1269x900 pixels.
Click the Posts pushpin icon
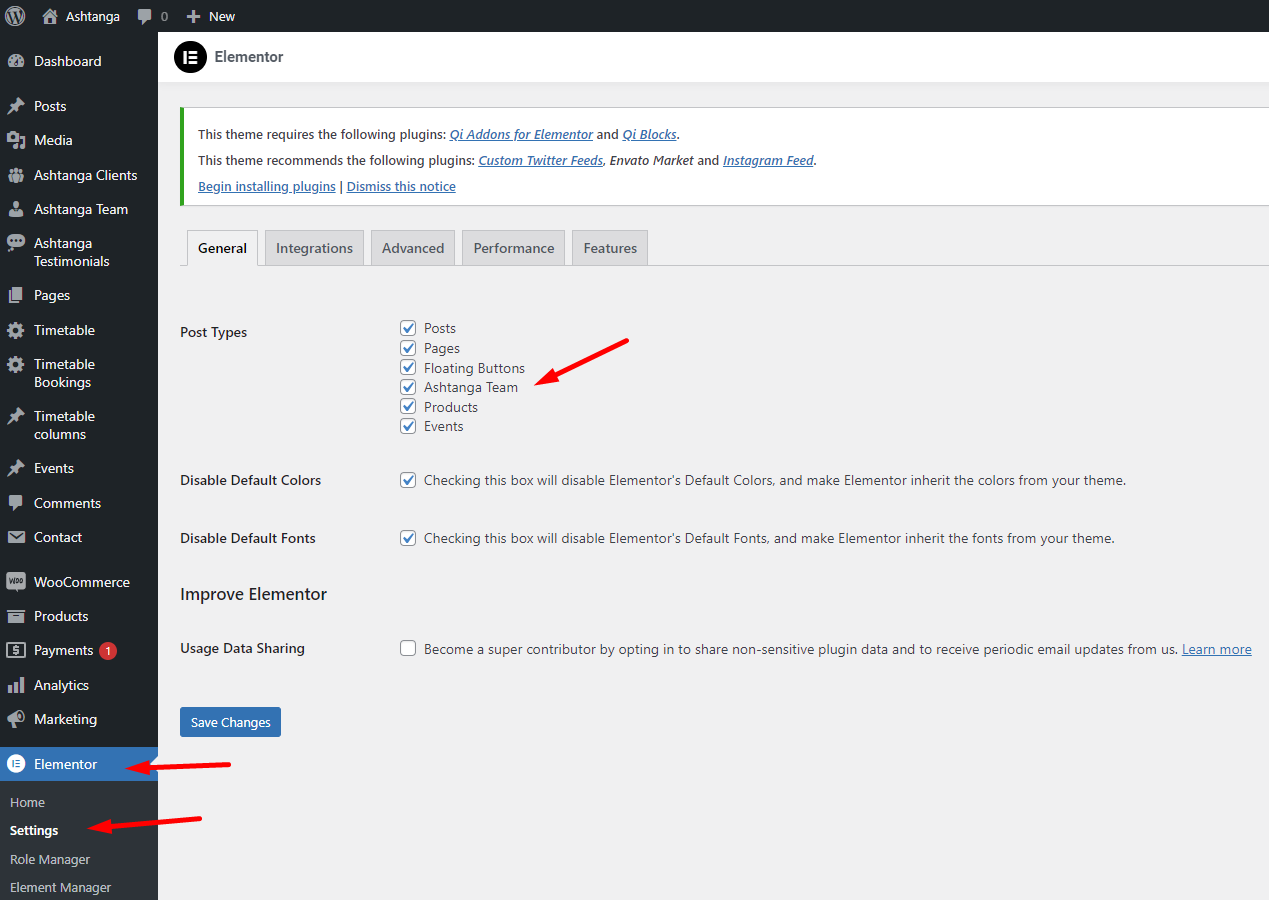[x=16, y=106]
